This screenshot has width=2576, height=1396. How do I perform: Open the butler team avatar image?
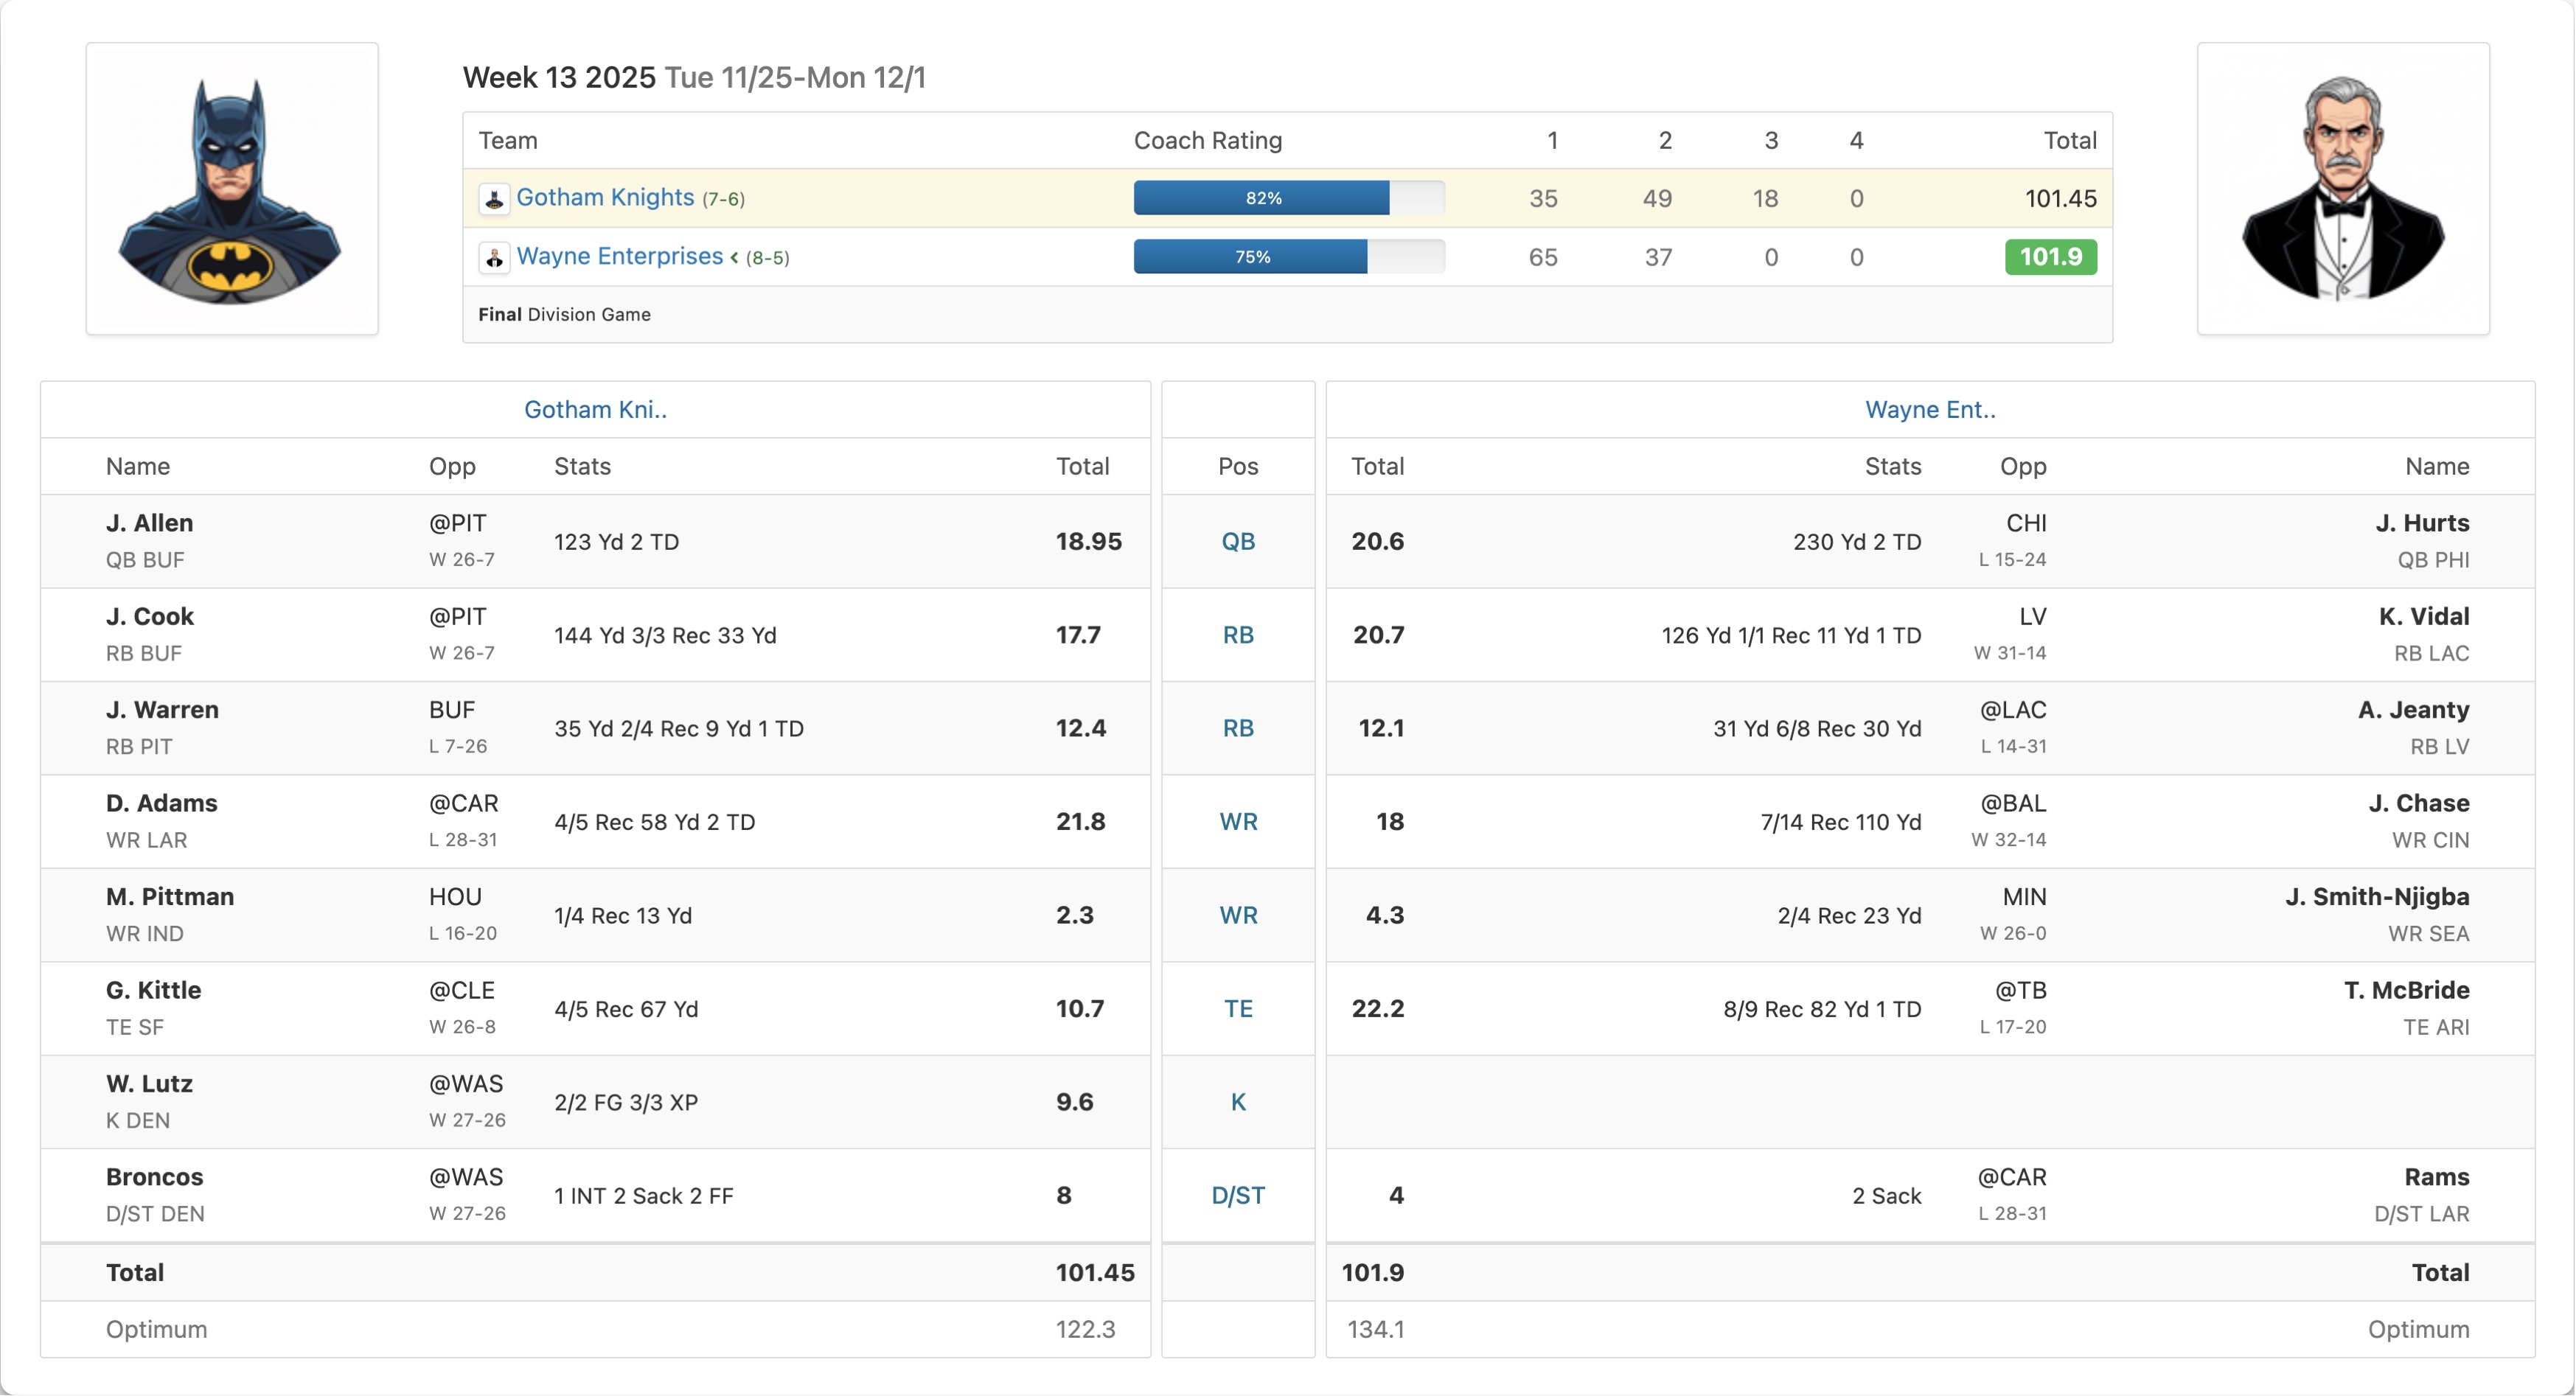2342,189
